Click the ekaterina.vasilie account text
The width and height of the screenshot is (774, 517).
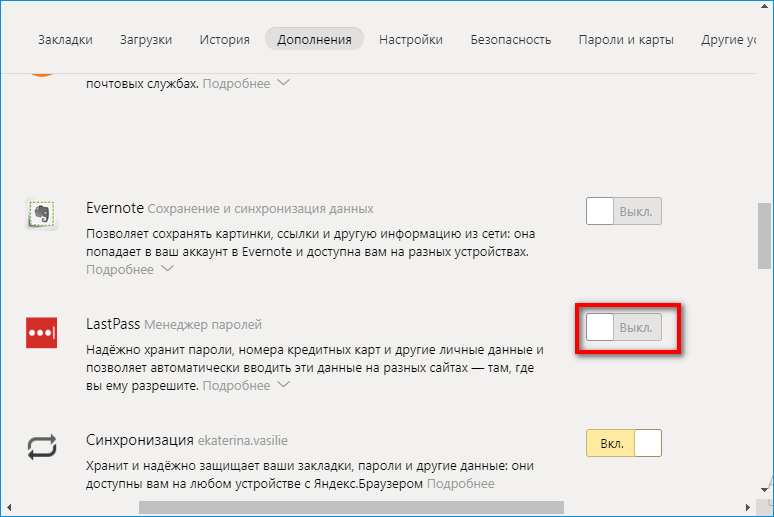tap(243, 440)
